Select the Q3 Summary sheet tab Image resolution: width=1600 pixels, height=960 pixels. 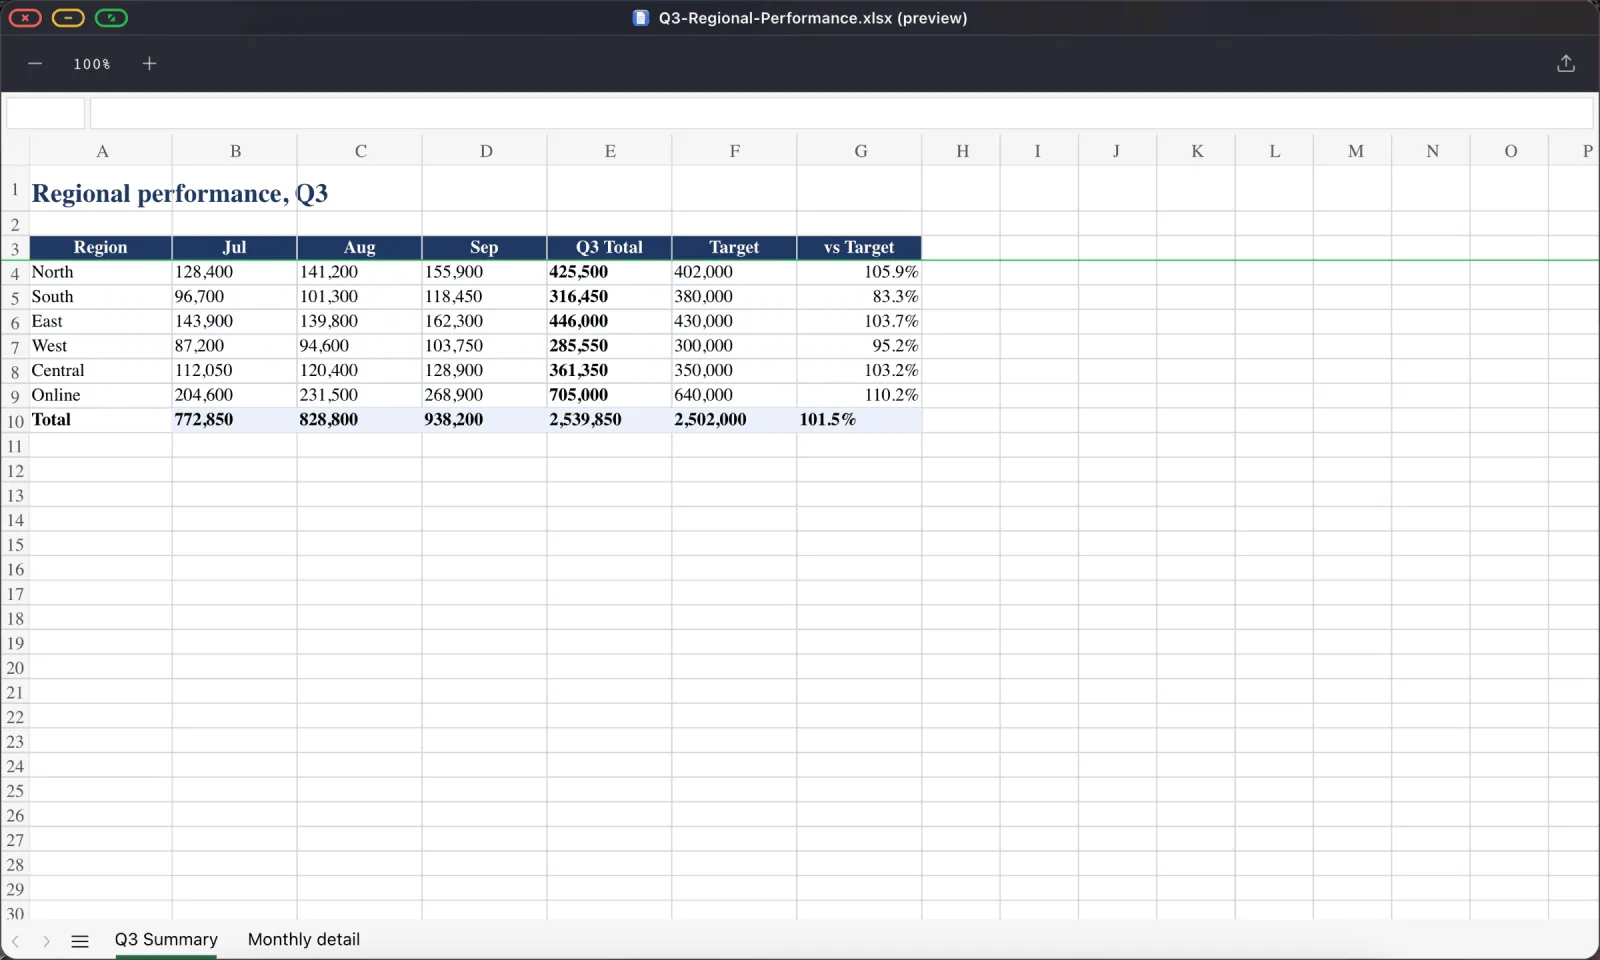[166, 940]
